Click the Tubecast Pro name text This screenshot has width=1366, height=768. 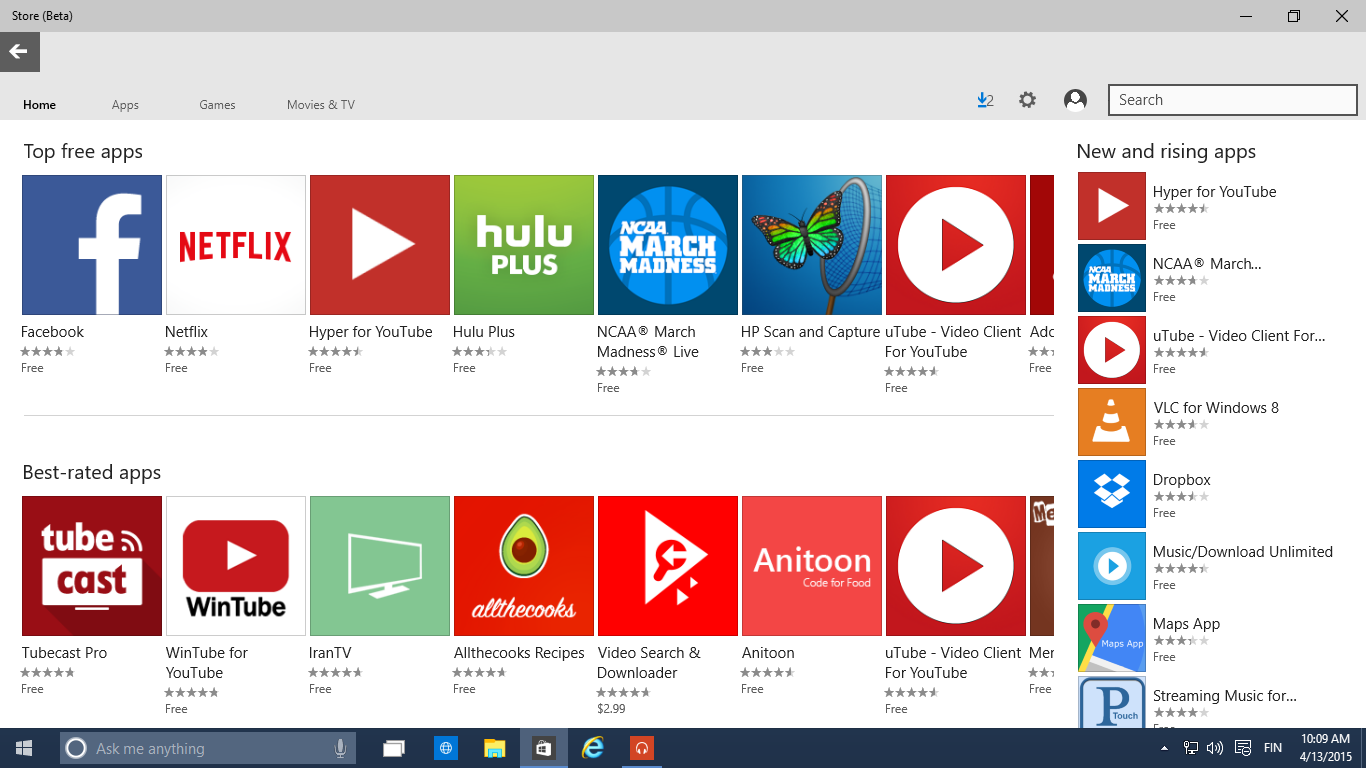point(65,653)
